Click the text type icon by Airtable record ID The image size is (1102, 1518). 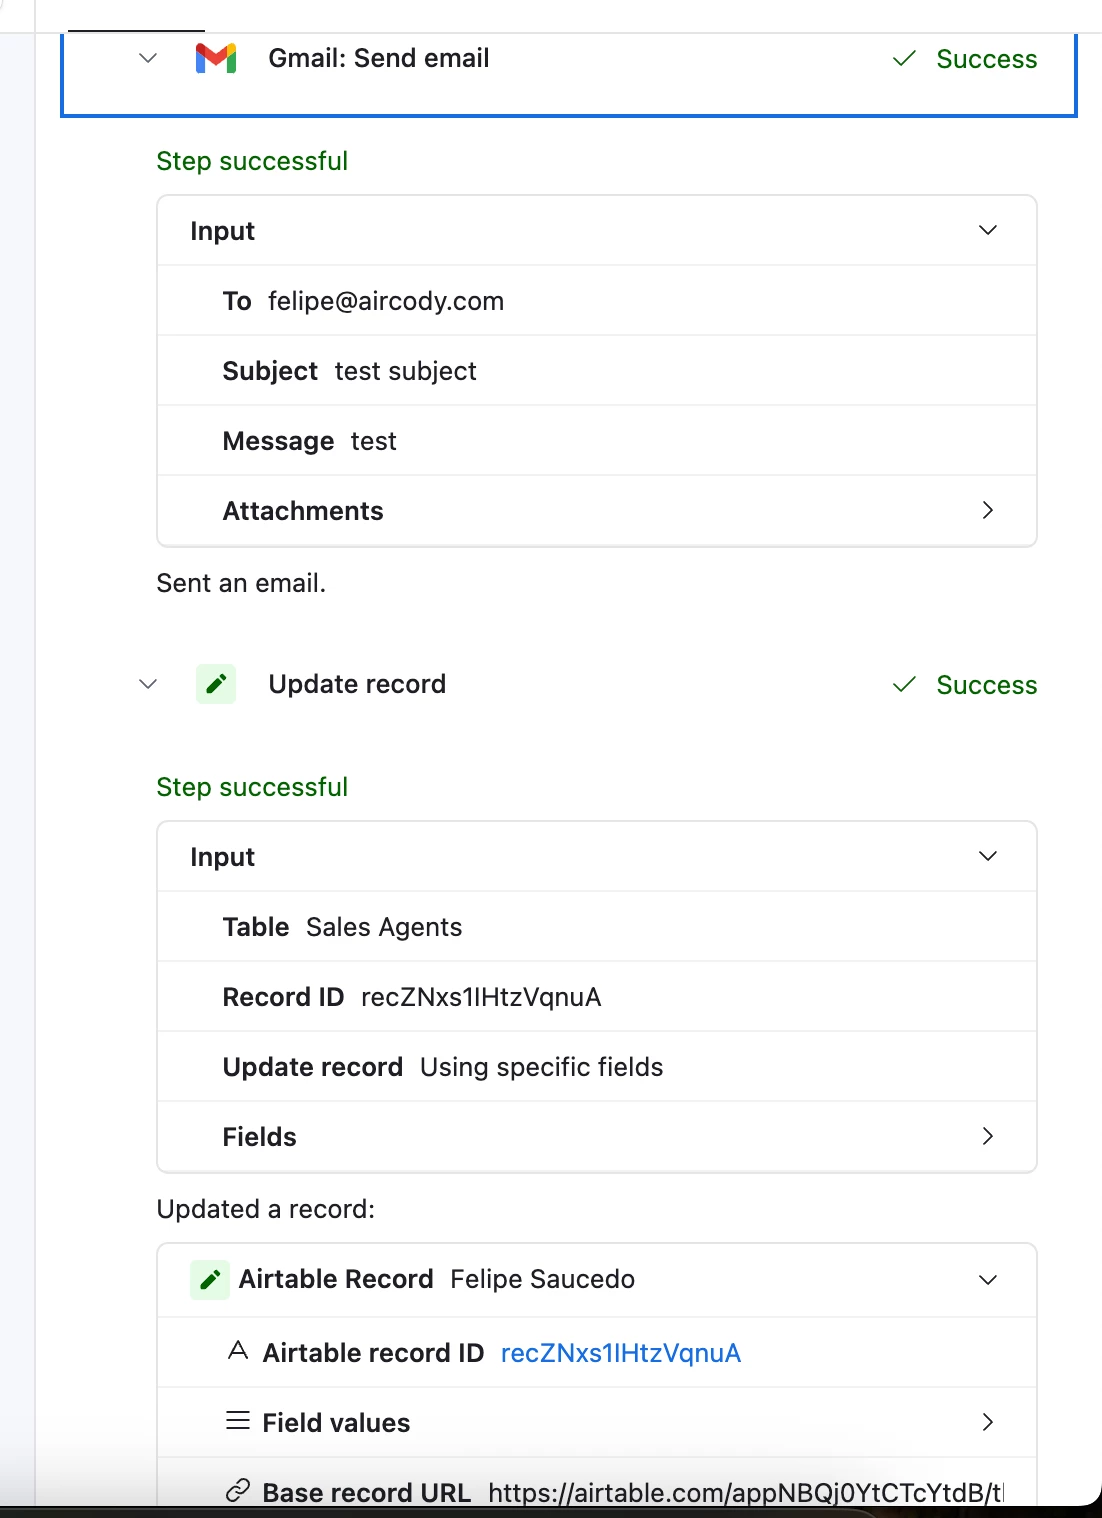click(x=238, y=1351)
